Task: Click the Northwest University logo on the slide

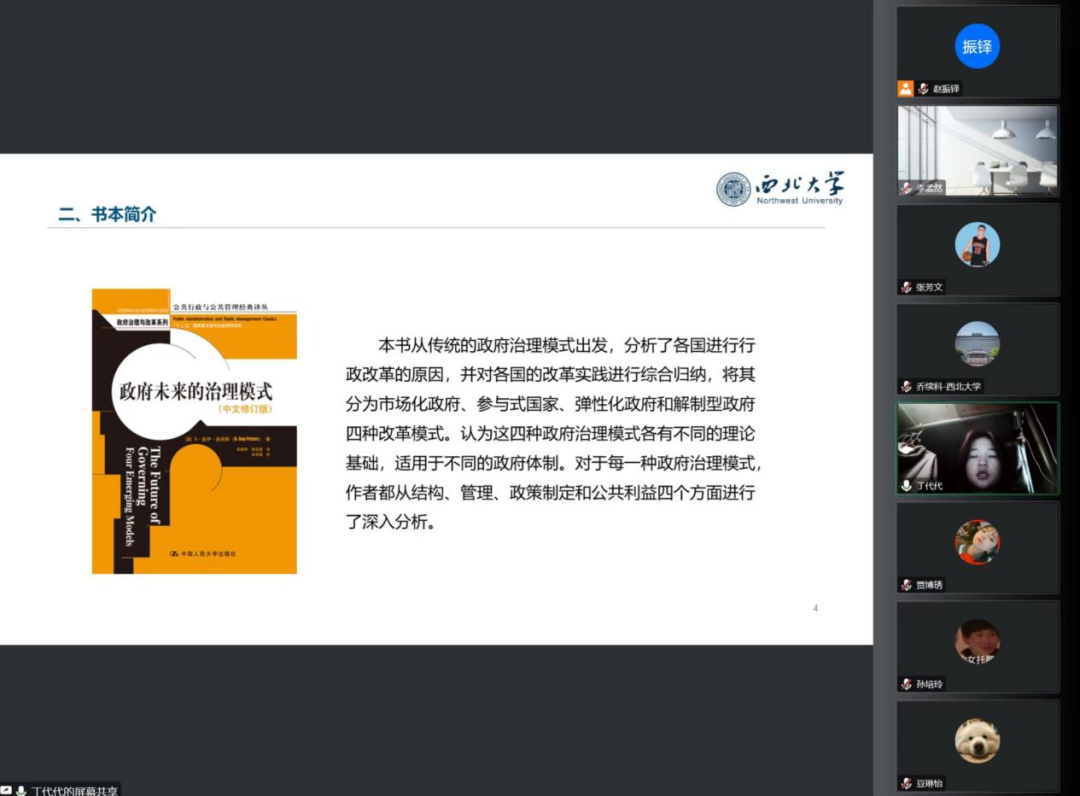Action: 780,188
